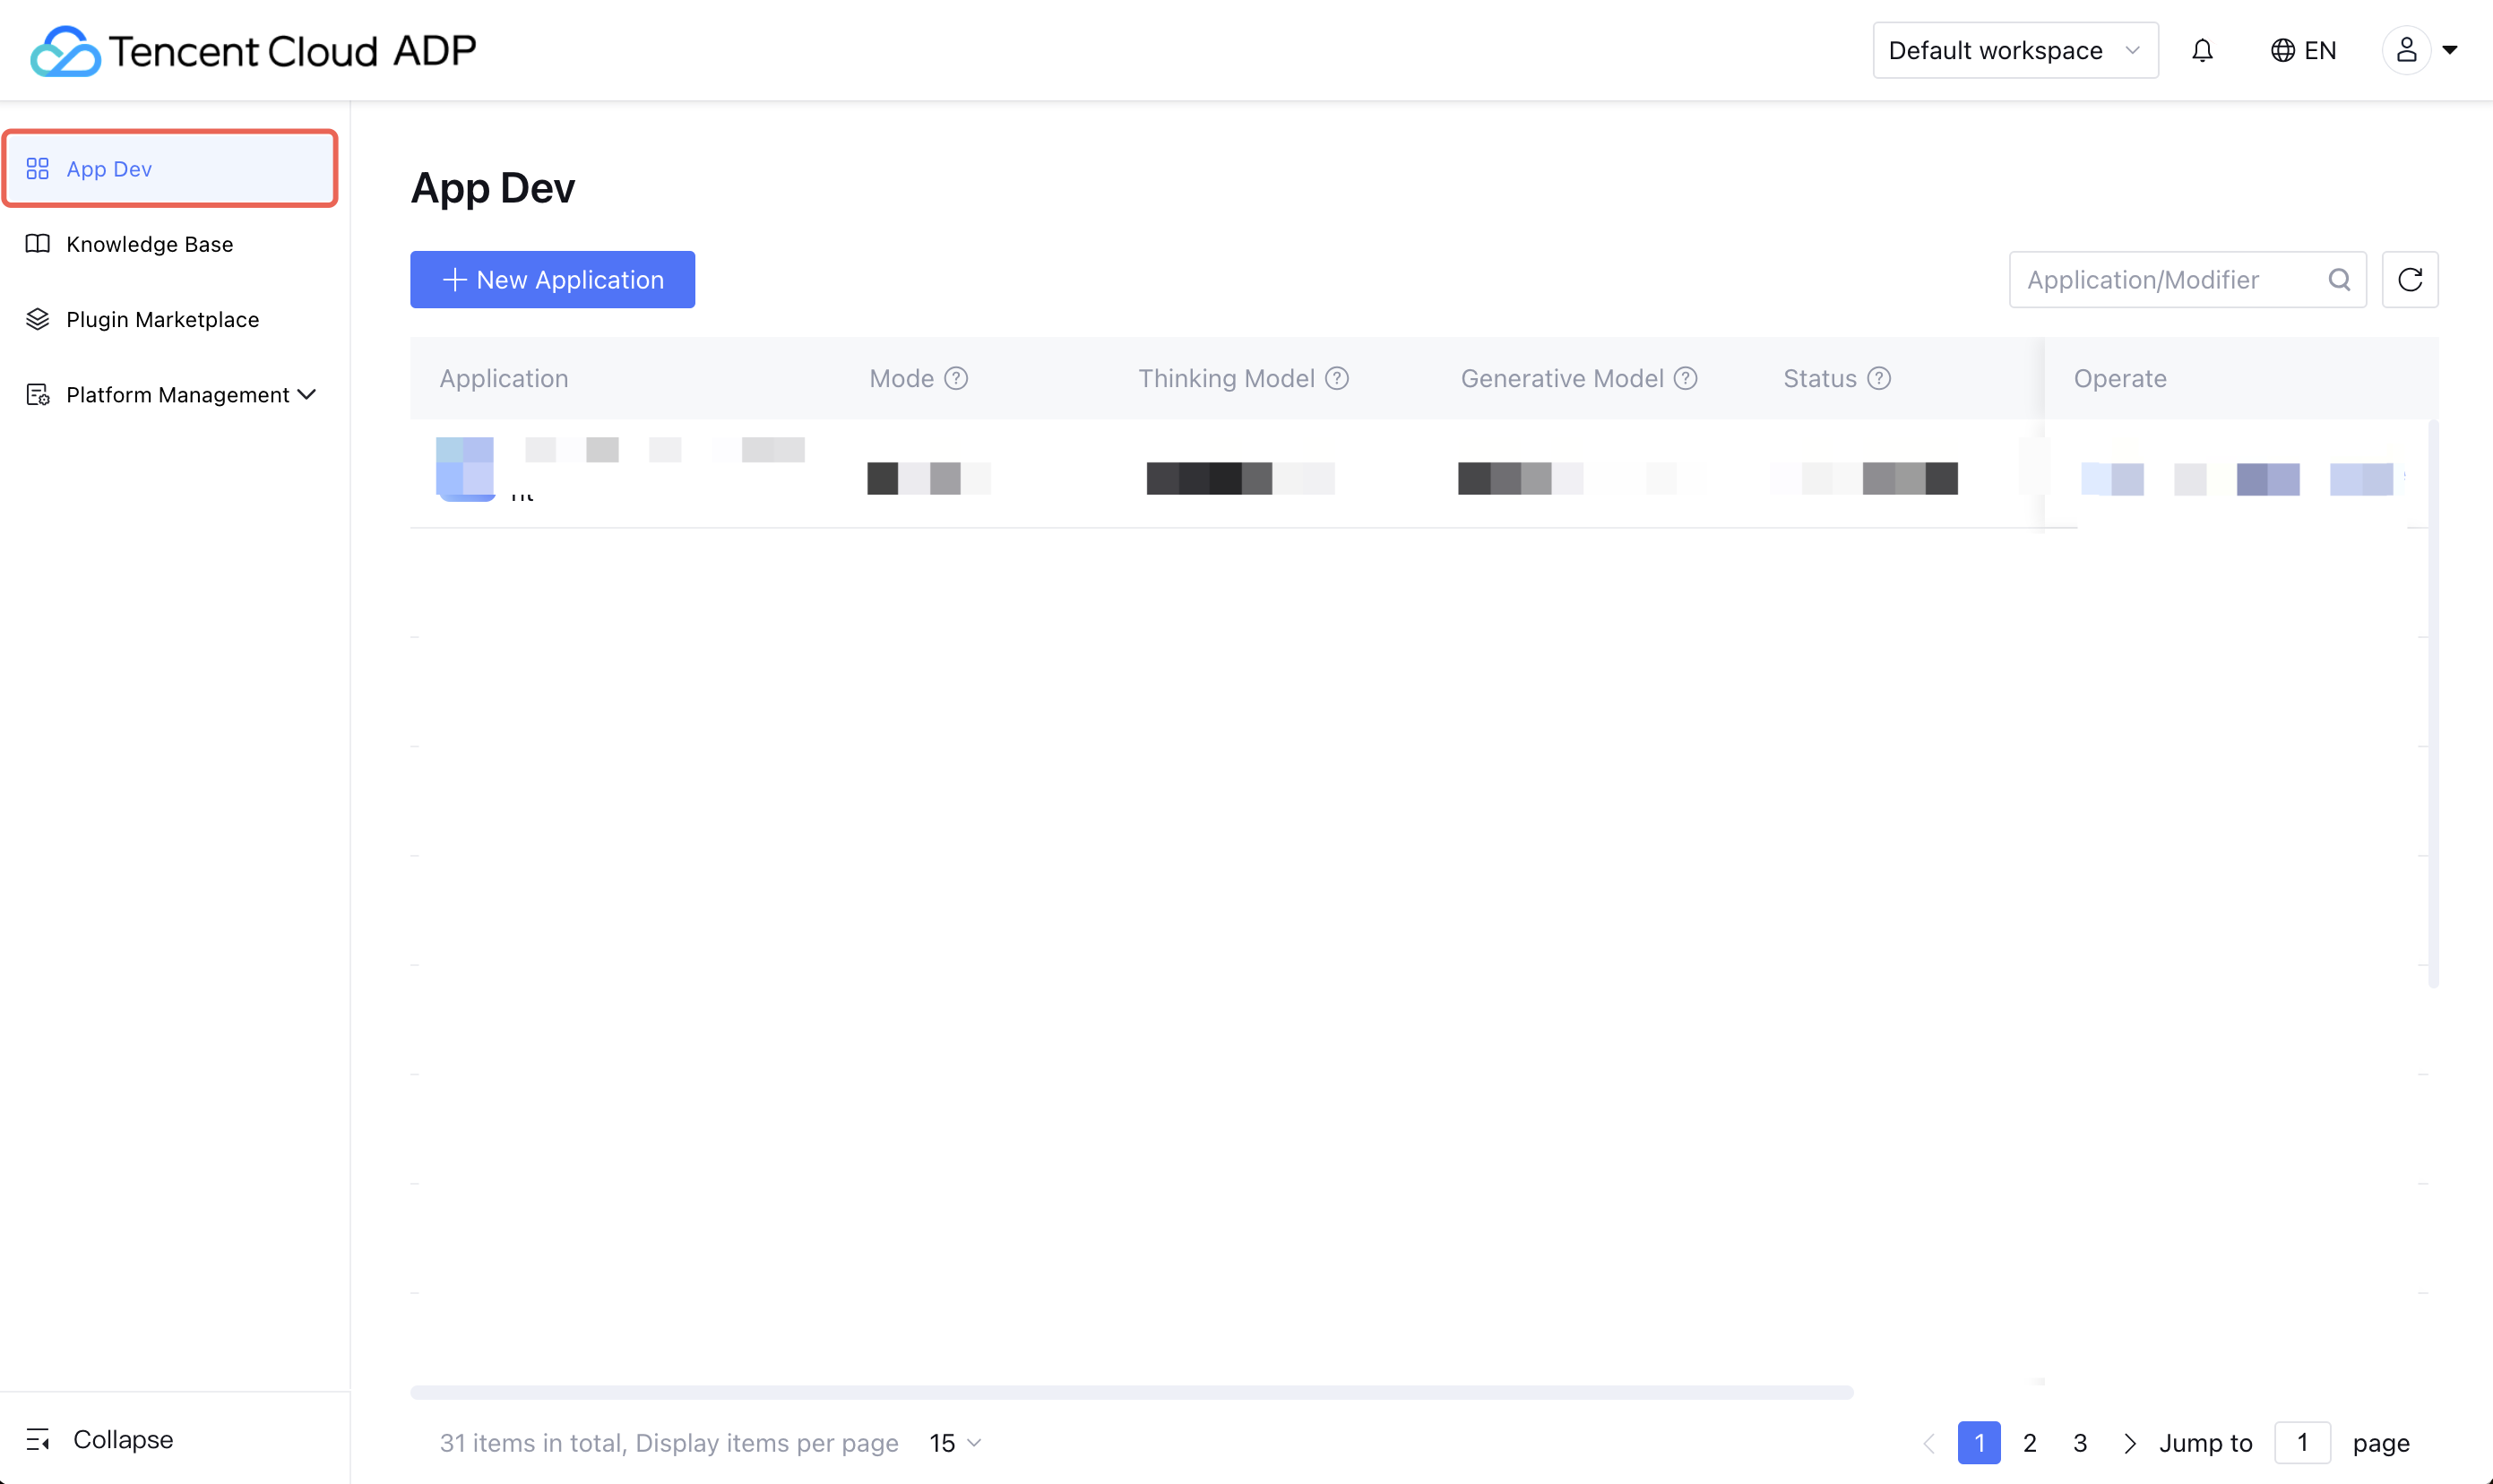Click the globe language icon
This screenshot has width=2493, height=1484.
(x=2282, y=50)
